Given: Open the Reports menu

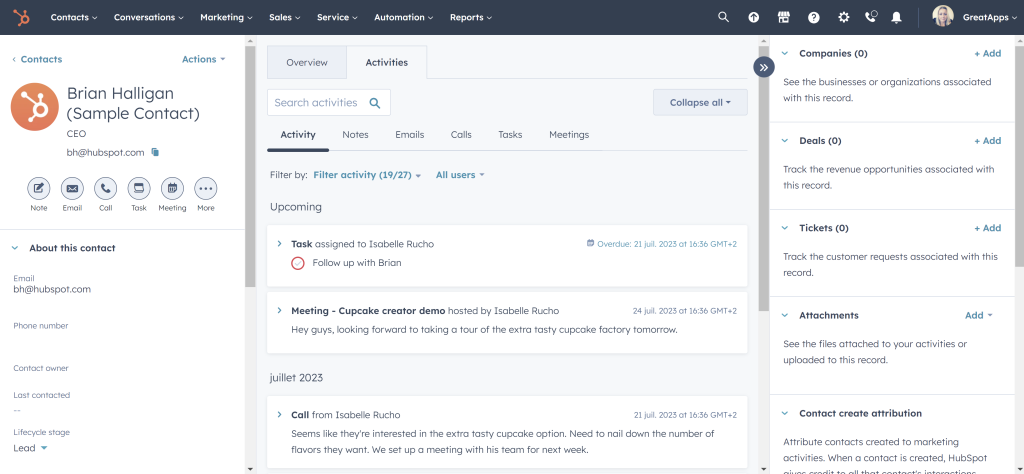Looking at the screenshot, I should coord(471,18).
